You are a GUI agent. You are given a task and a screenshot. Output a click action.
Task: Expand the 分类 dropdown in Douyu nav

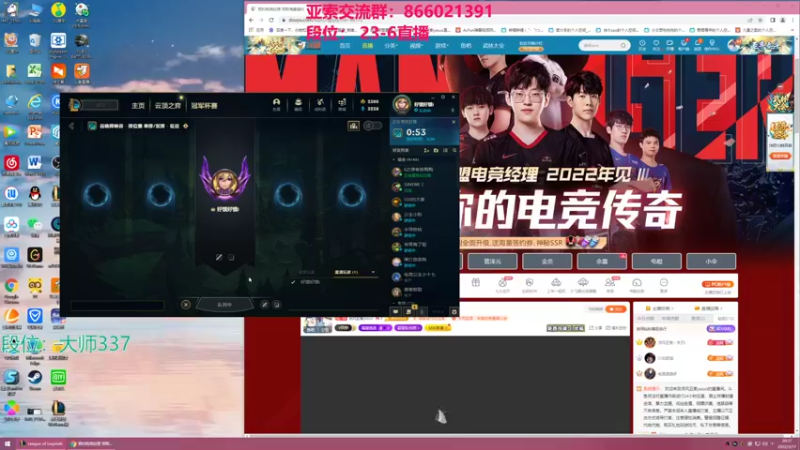coord(391,45)
